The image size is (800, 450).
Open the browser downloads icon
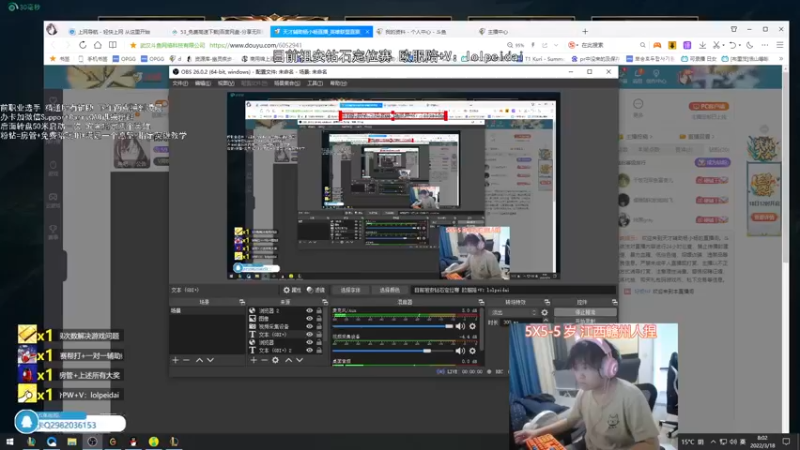(702, 45)
